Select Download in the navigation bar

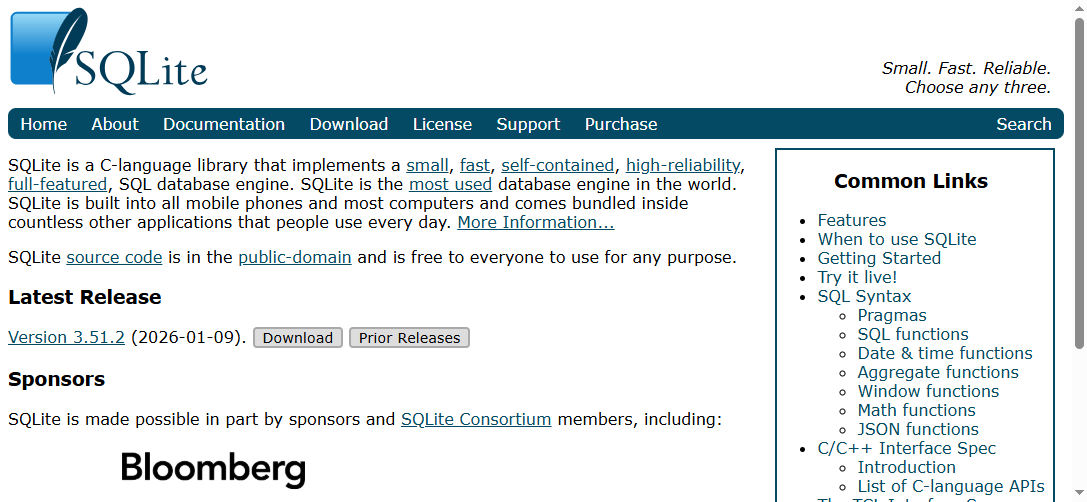click(349, 124)
